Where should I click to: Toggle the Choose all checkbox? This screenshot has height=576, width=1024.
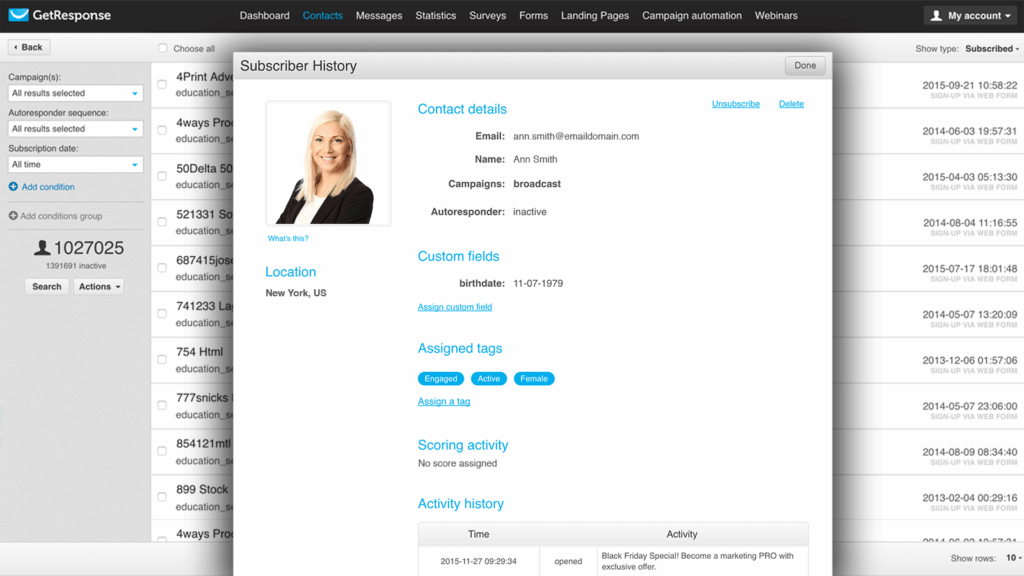(162, 47)
